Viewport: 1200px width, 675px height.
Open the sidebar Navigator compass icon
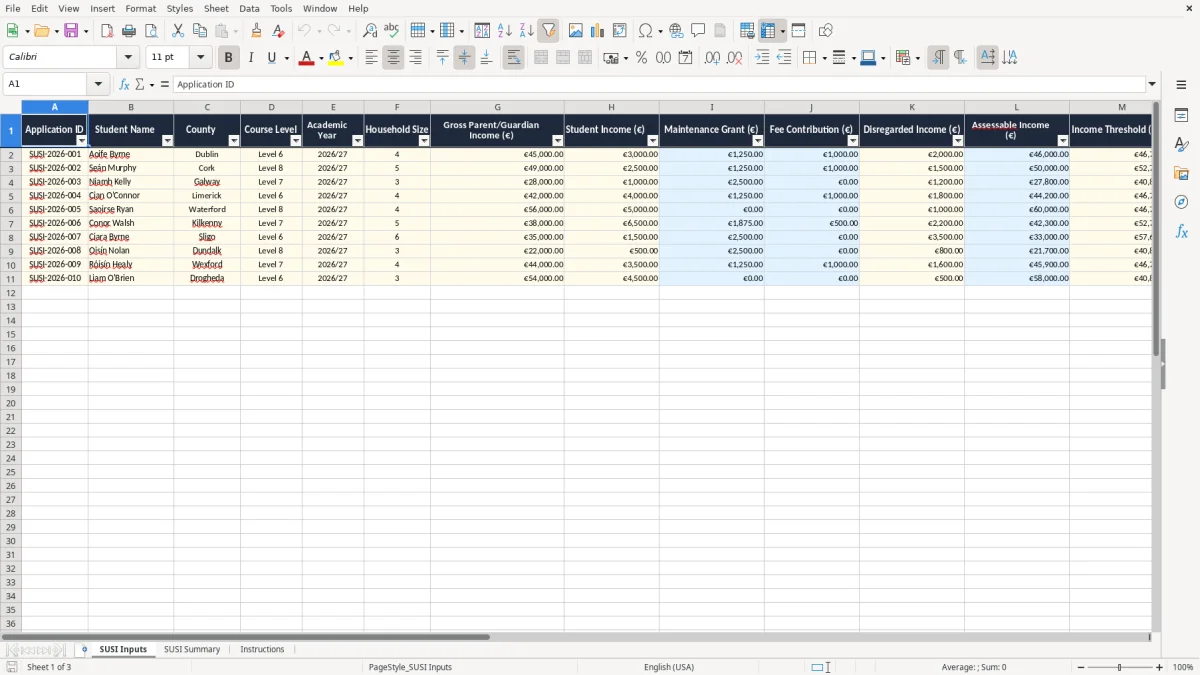[x=1181, y=202]
